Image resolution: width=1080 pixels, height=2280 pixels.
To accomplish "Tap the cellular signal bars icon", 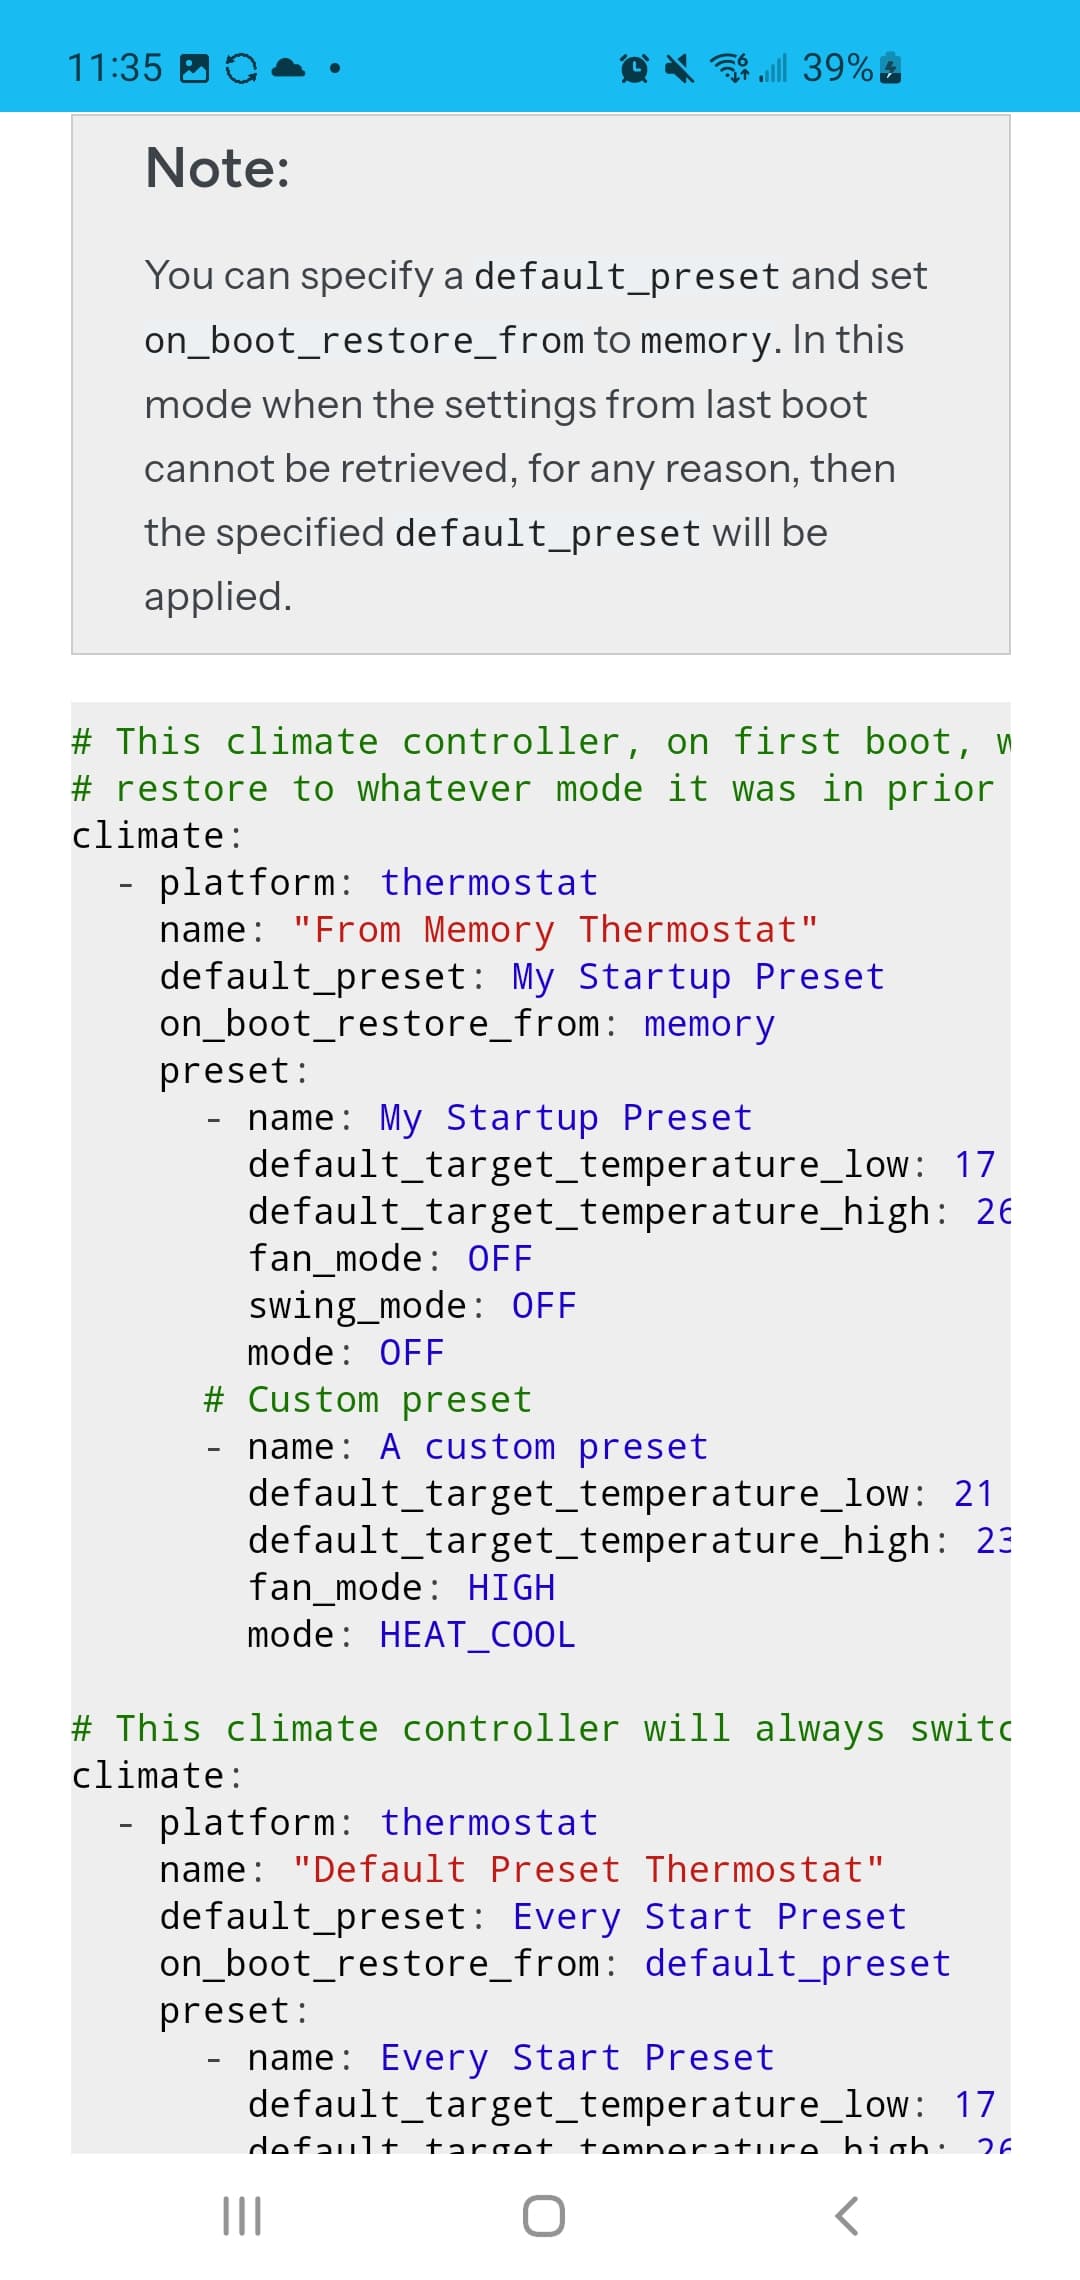I will [774, 69].
